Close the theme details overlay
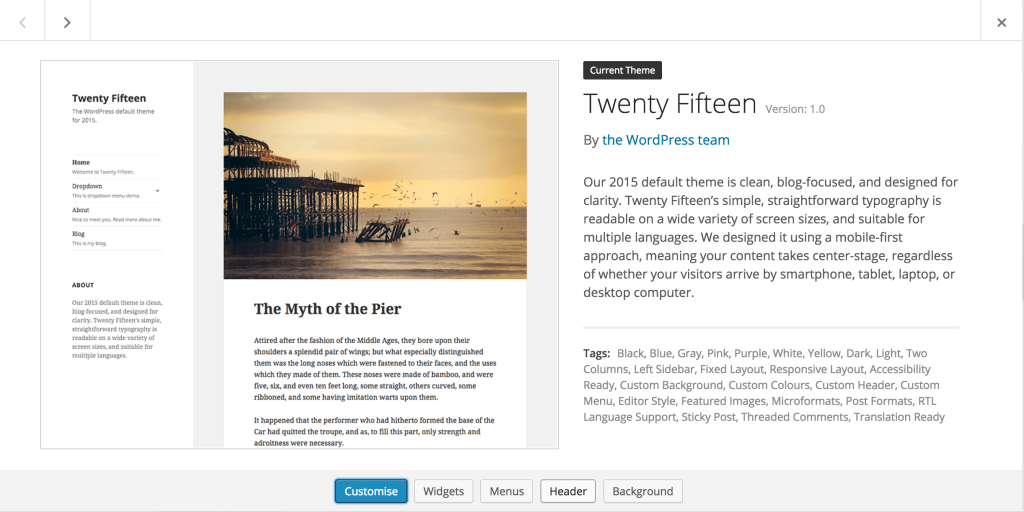Image resolution: width=1024 pixels, height=512 pixels. pos(1001,21)
